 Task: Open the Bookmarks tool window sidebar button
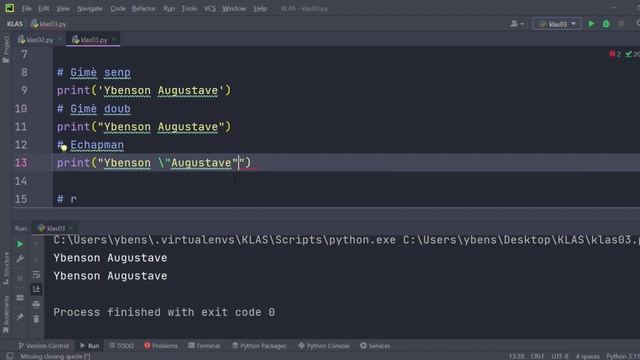point(6,314)
